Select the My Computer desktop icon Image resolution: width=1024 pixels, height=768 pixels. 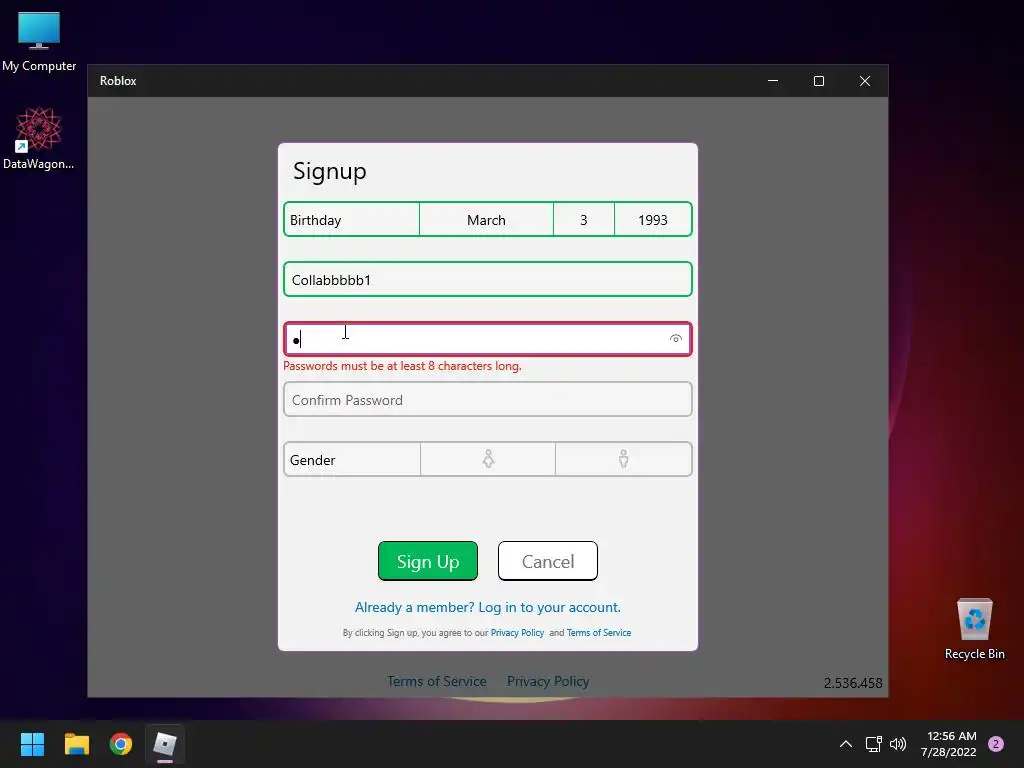click(x=39, y=42)
